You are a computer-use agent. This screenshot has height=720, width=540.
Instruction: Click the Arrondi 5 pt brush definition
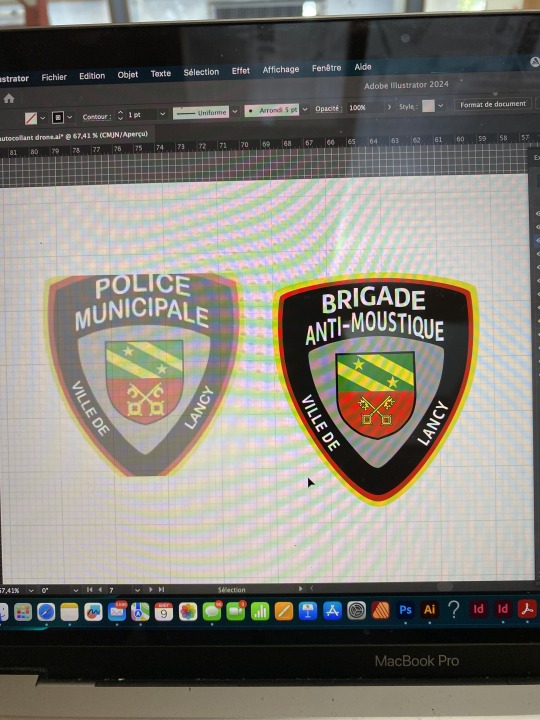tap(272, 110)
